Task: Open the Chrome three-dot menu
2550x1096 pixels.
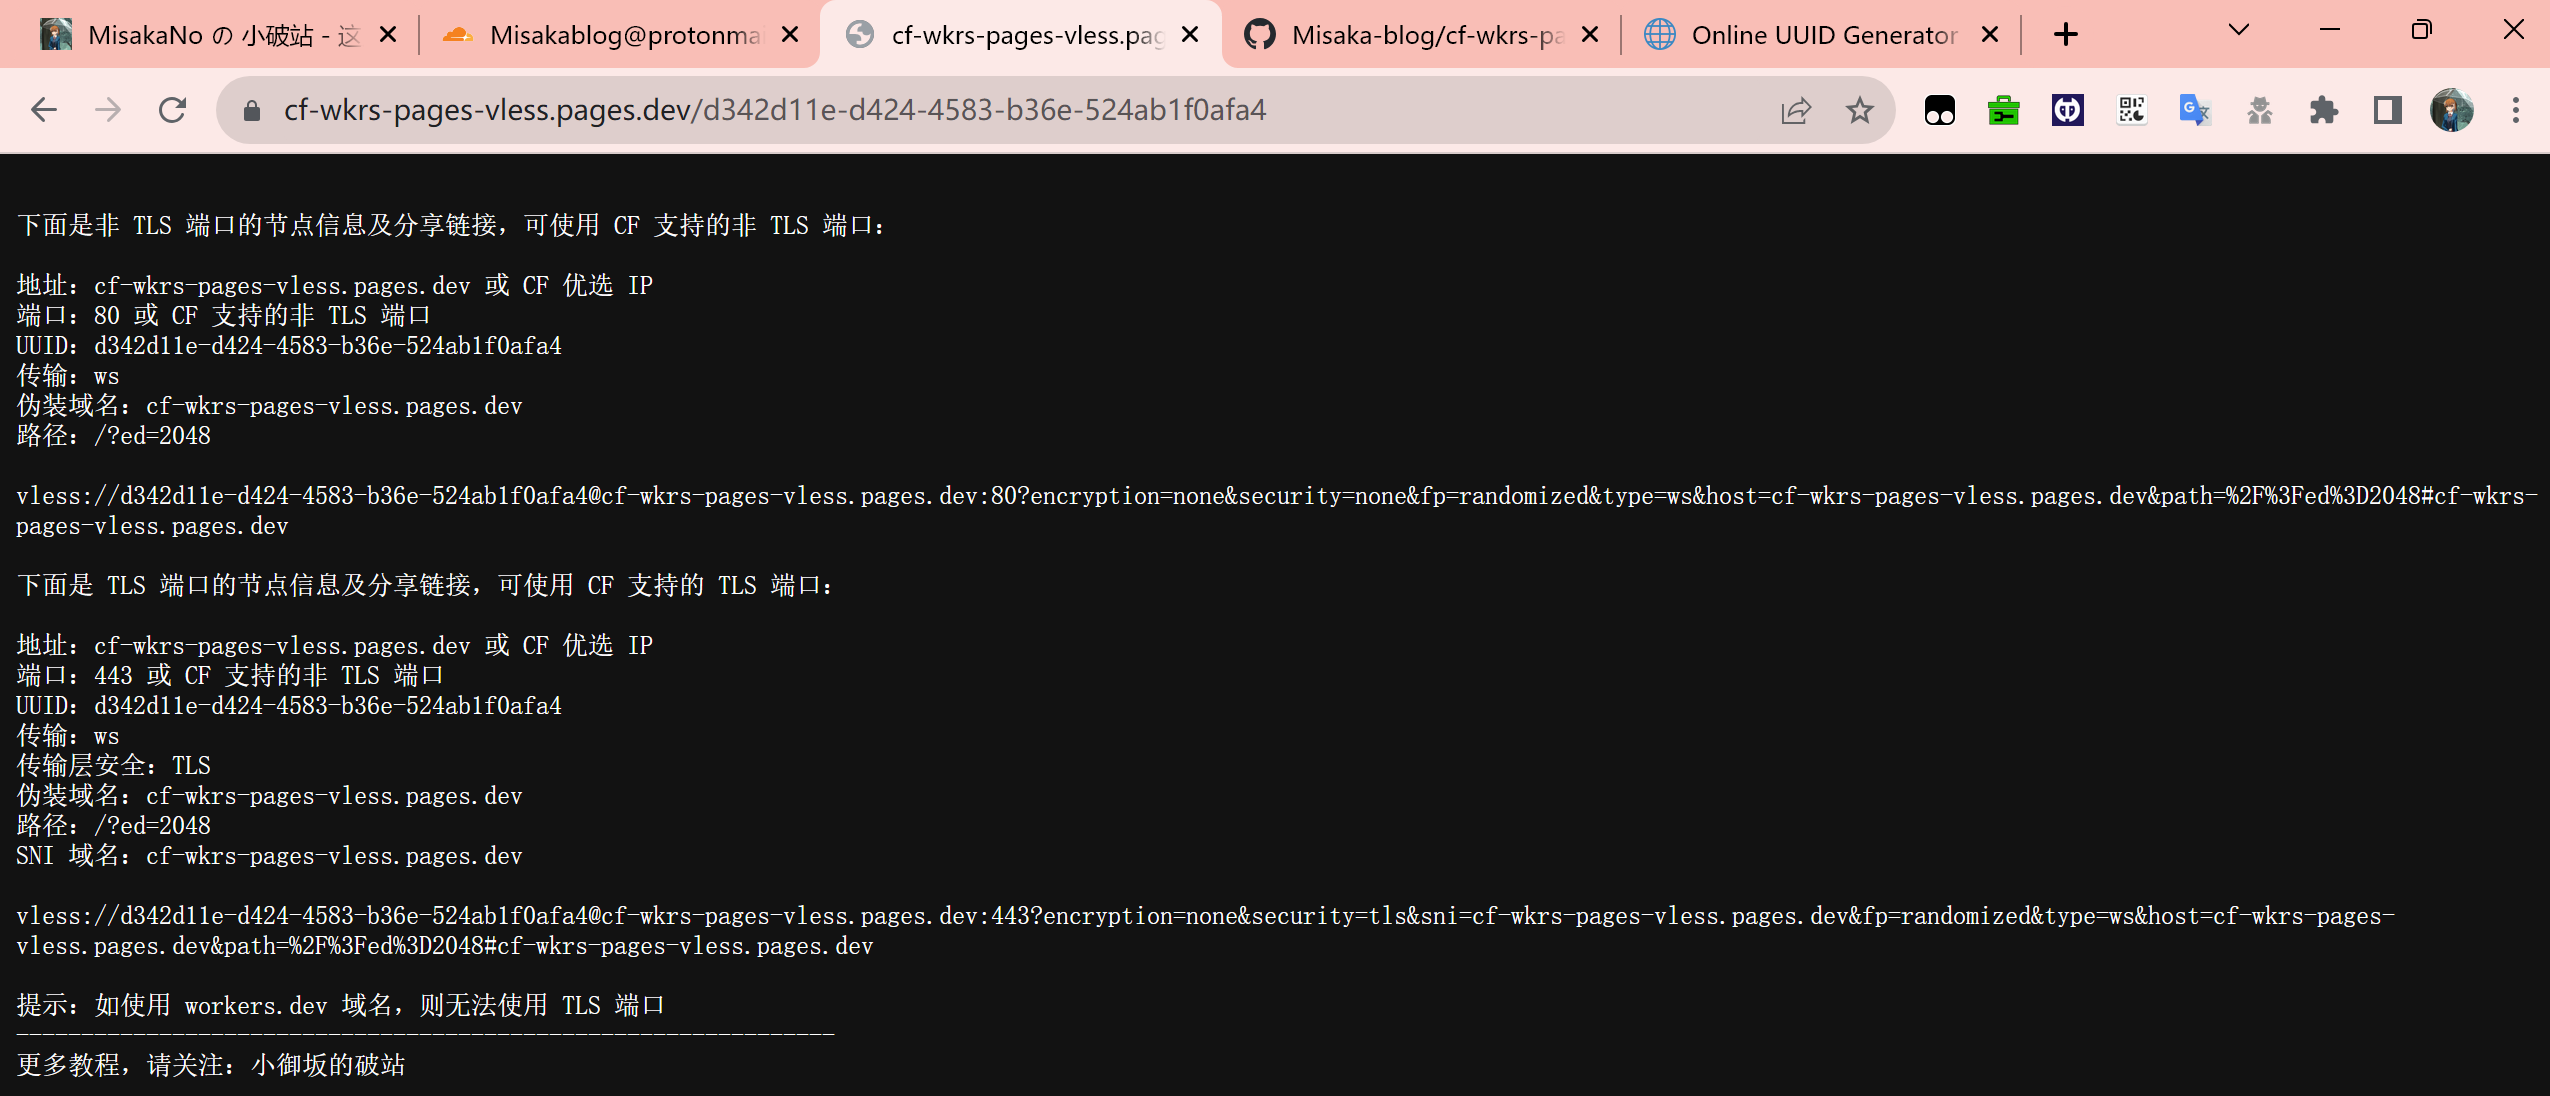Action: tap(2516, 110)
